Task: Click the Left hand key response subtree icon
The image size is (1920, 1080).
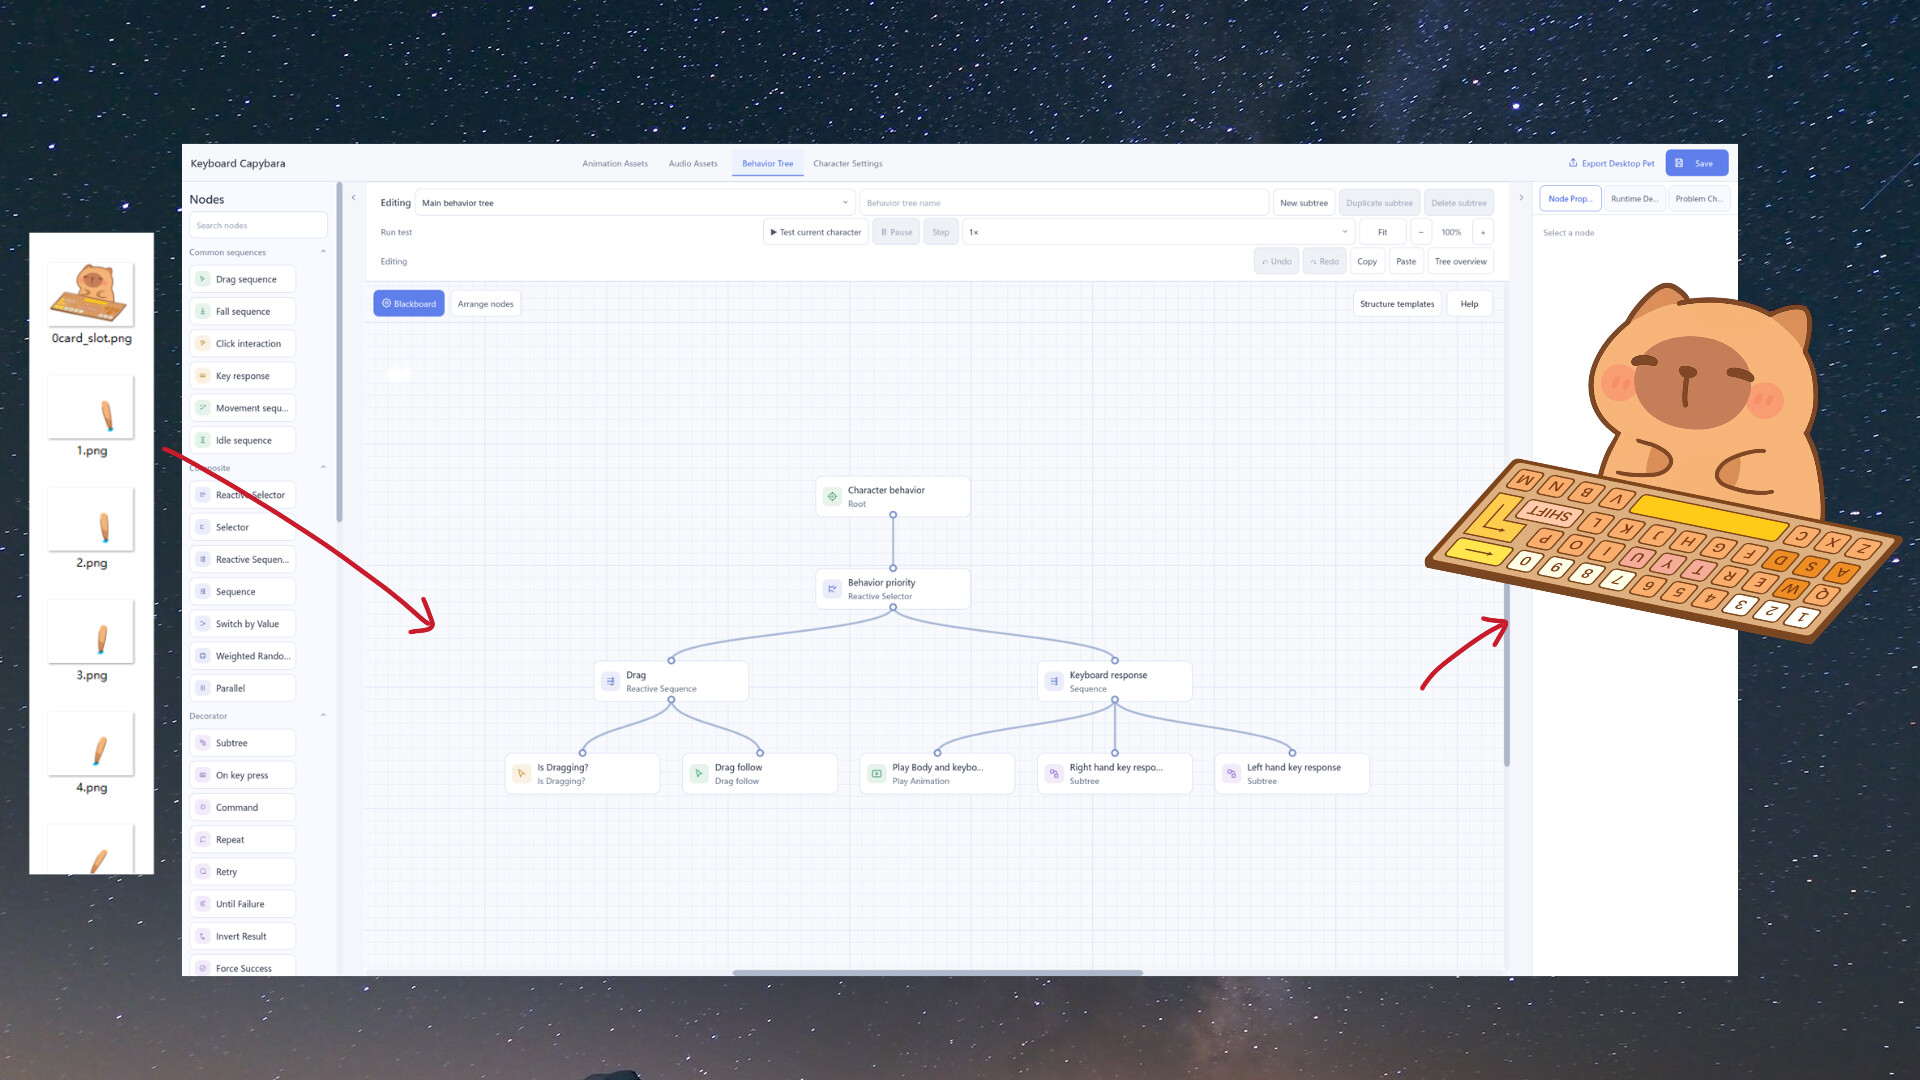Action: point(1231,773)
